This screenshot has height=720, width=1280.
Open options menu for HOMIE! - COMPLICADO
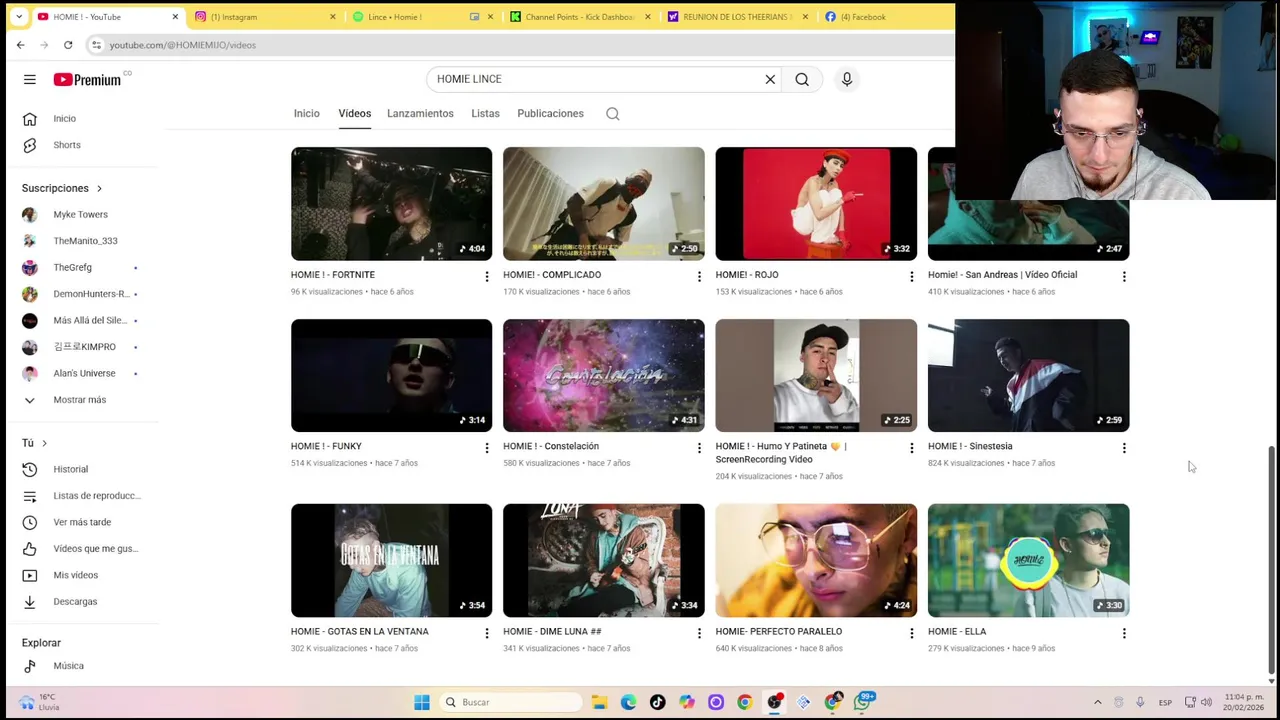699,276
